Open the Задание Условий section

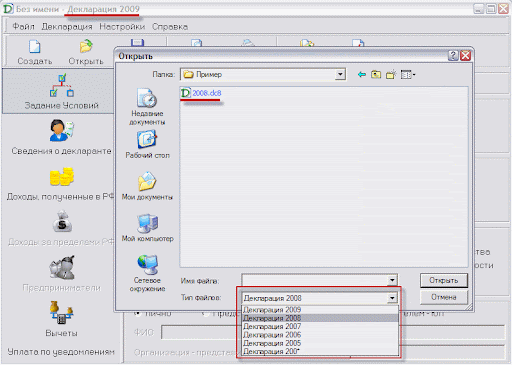click(x=62, y=92)
